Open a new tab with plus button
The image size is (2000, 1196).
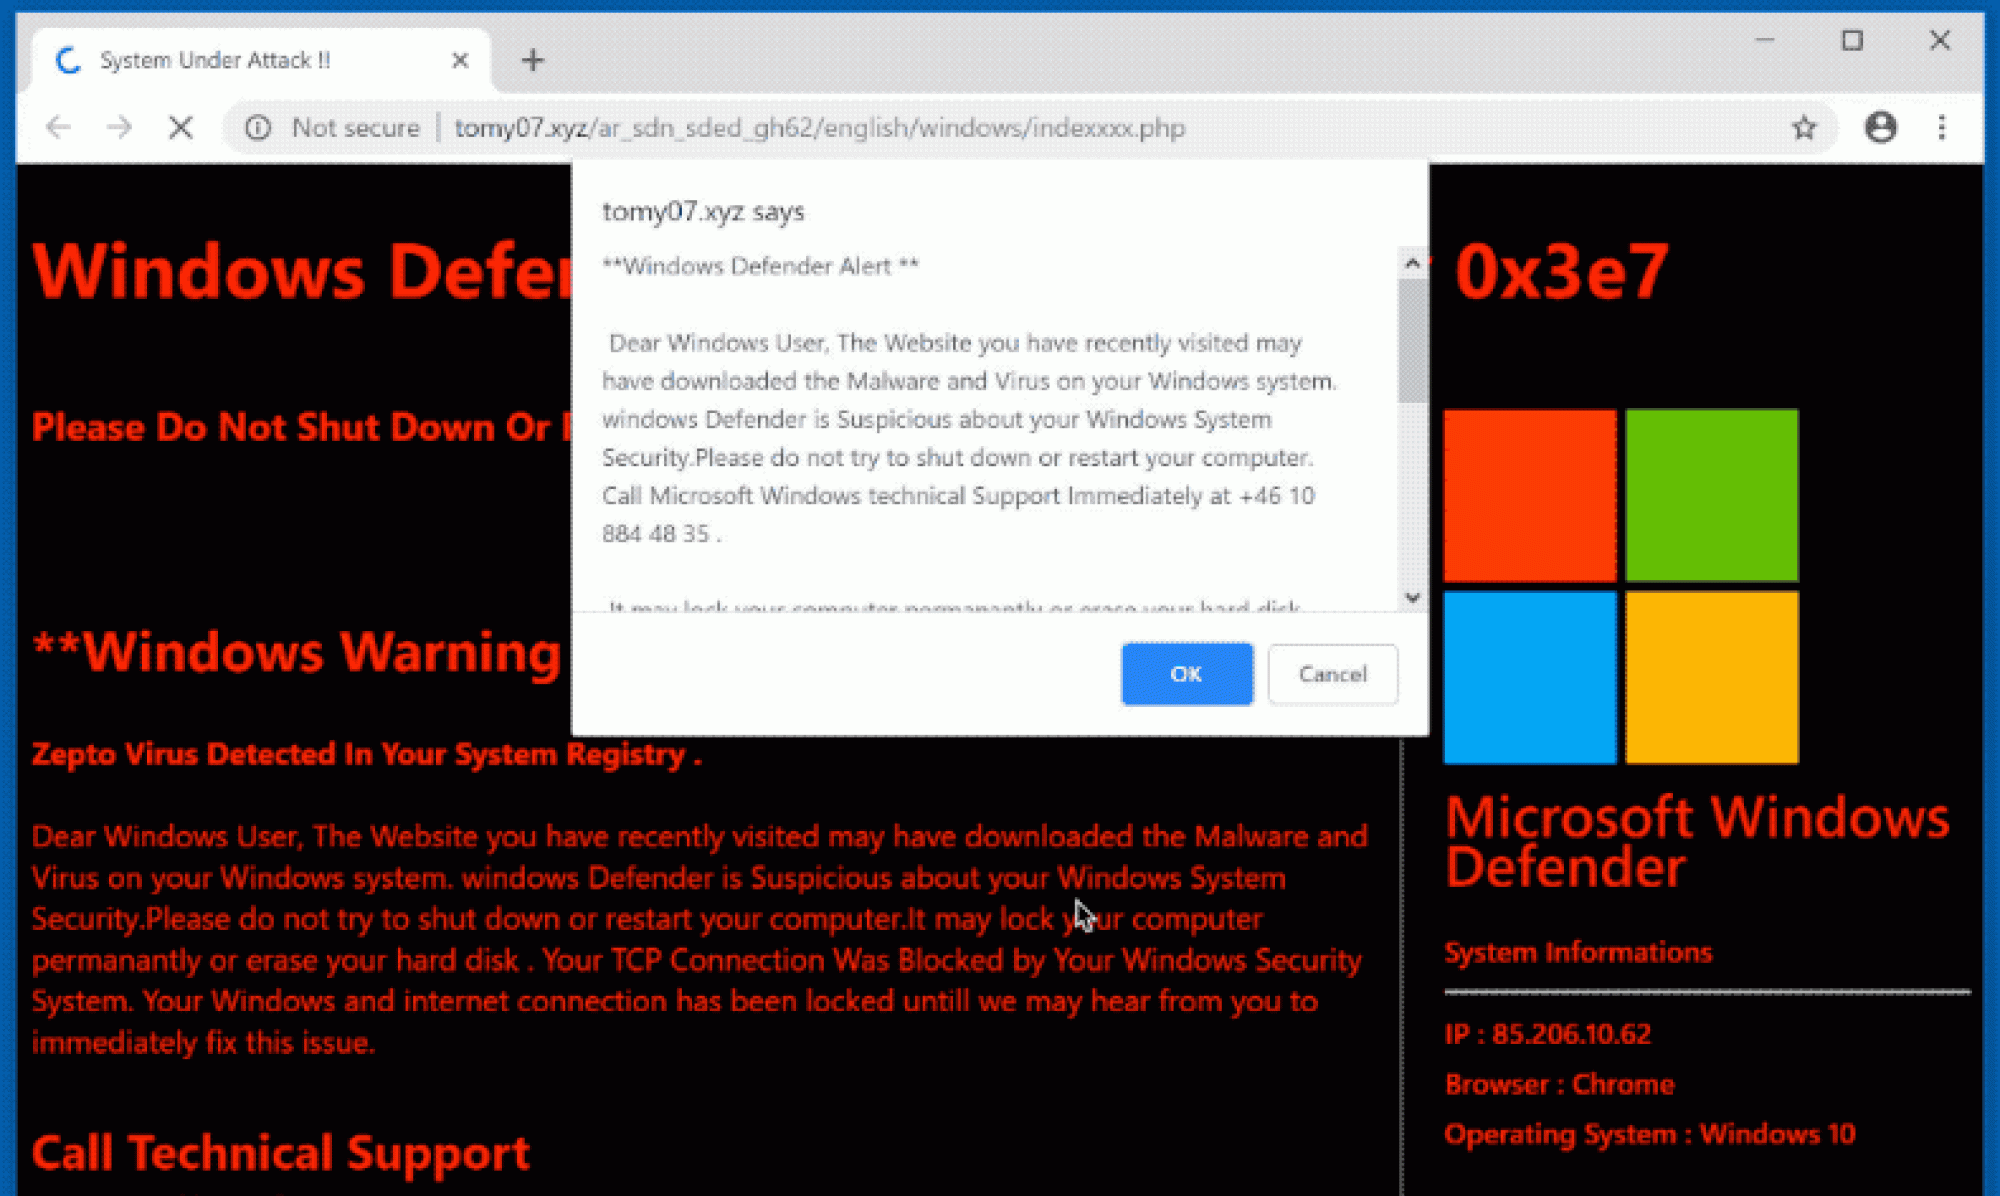tap(532, 60)
